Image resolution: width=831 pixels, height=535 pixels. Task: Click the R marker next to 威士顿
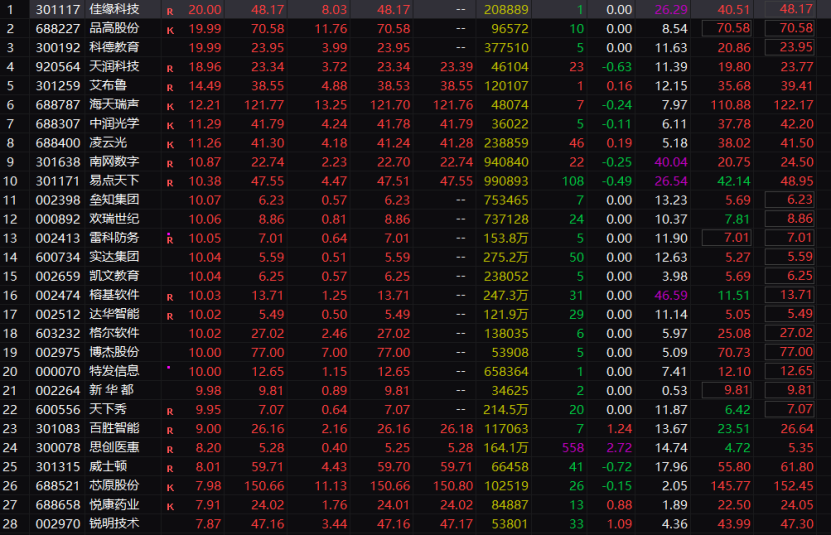pos(169,467)
